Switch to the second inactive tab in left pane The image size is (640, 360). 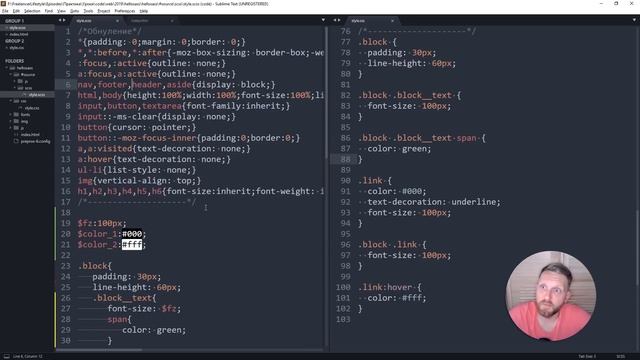click(151, 20)
